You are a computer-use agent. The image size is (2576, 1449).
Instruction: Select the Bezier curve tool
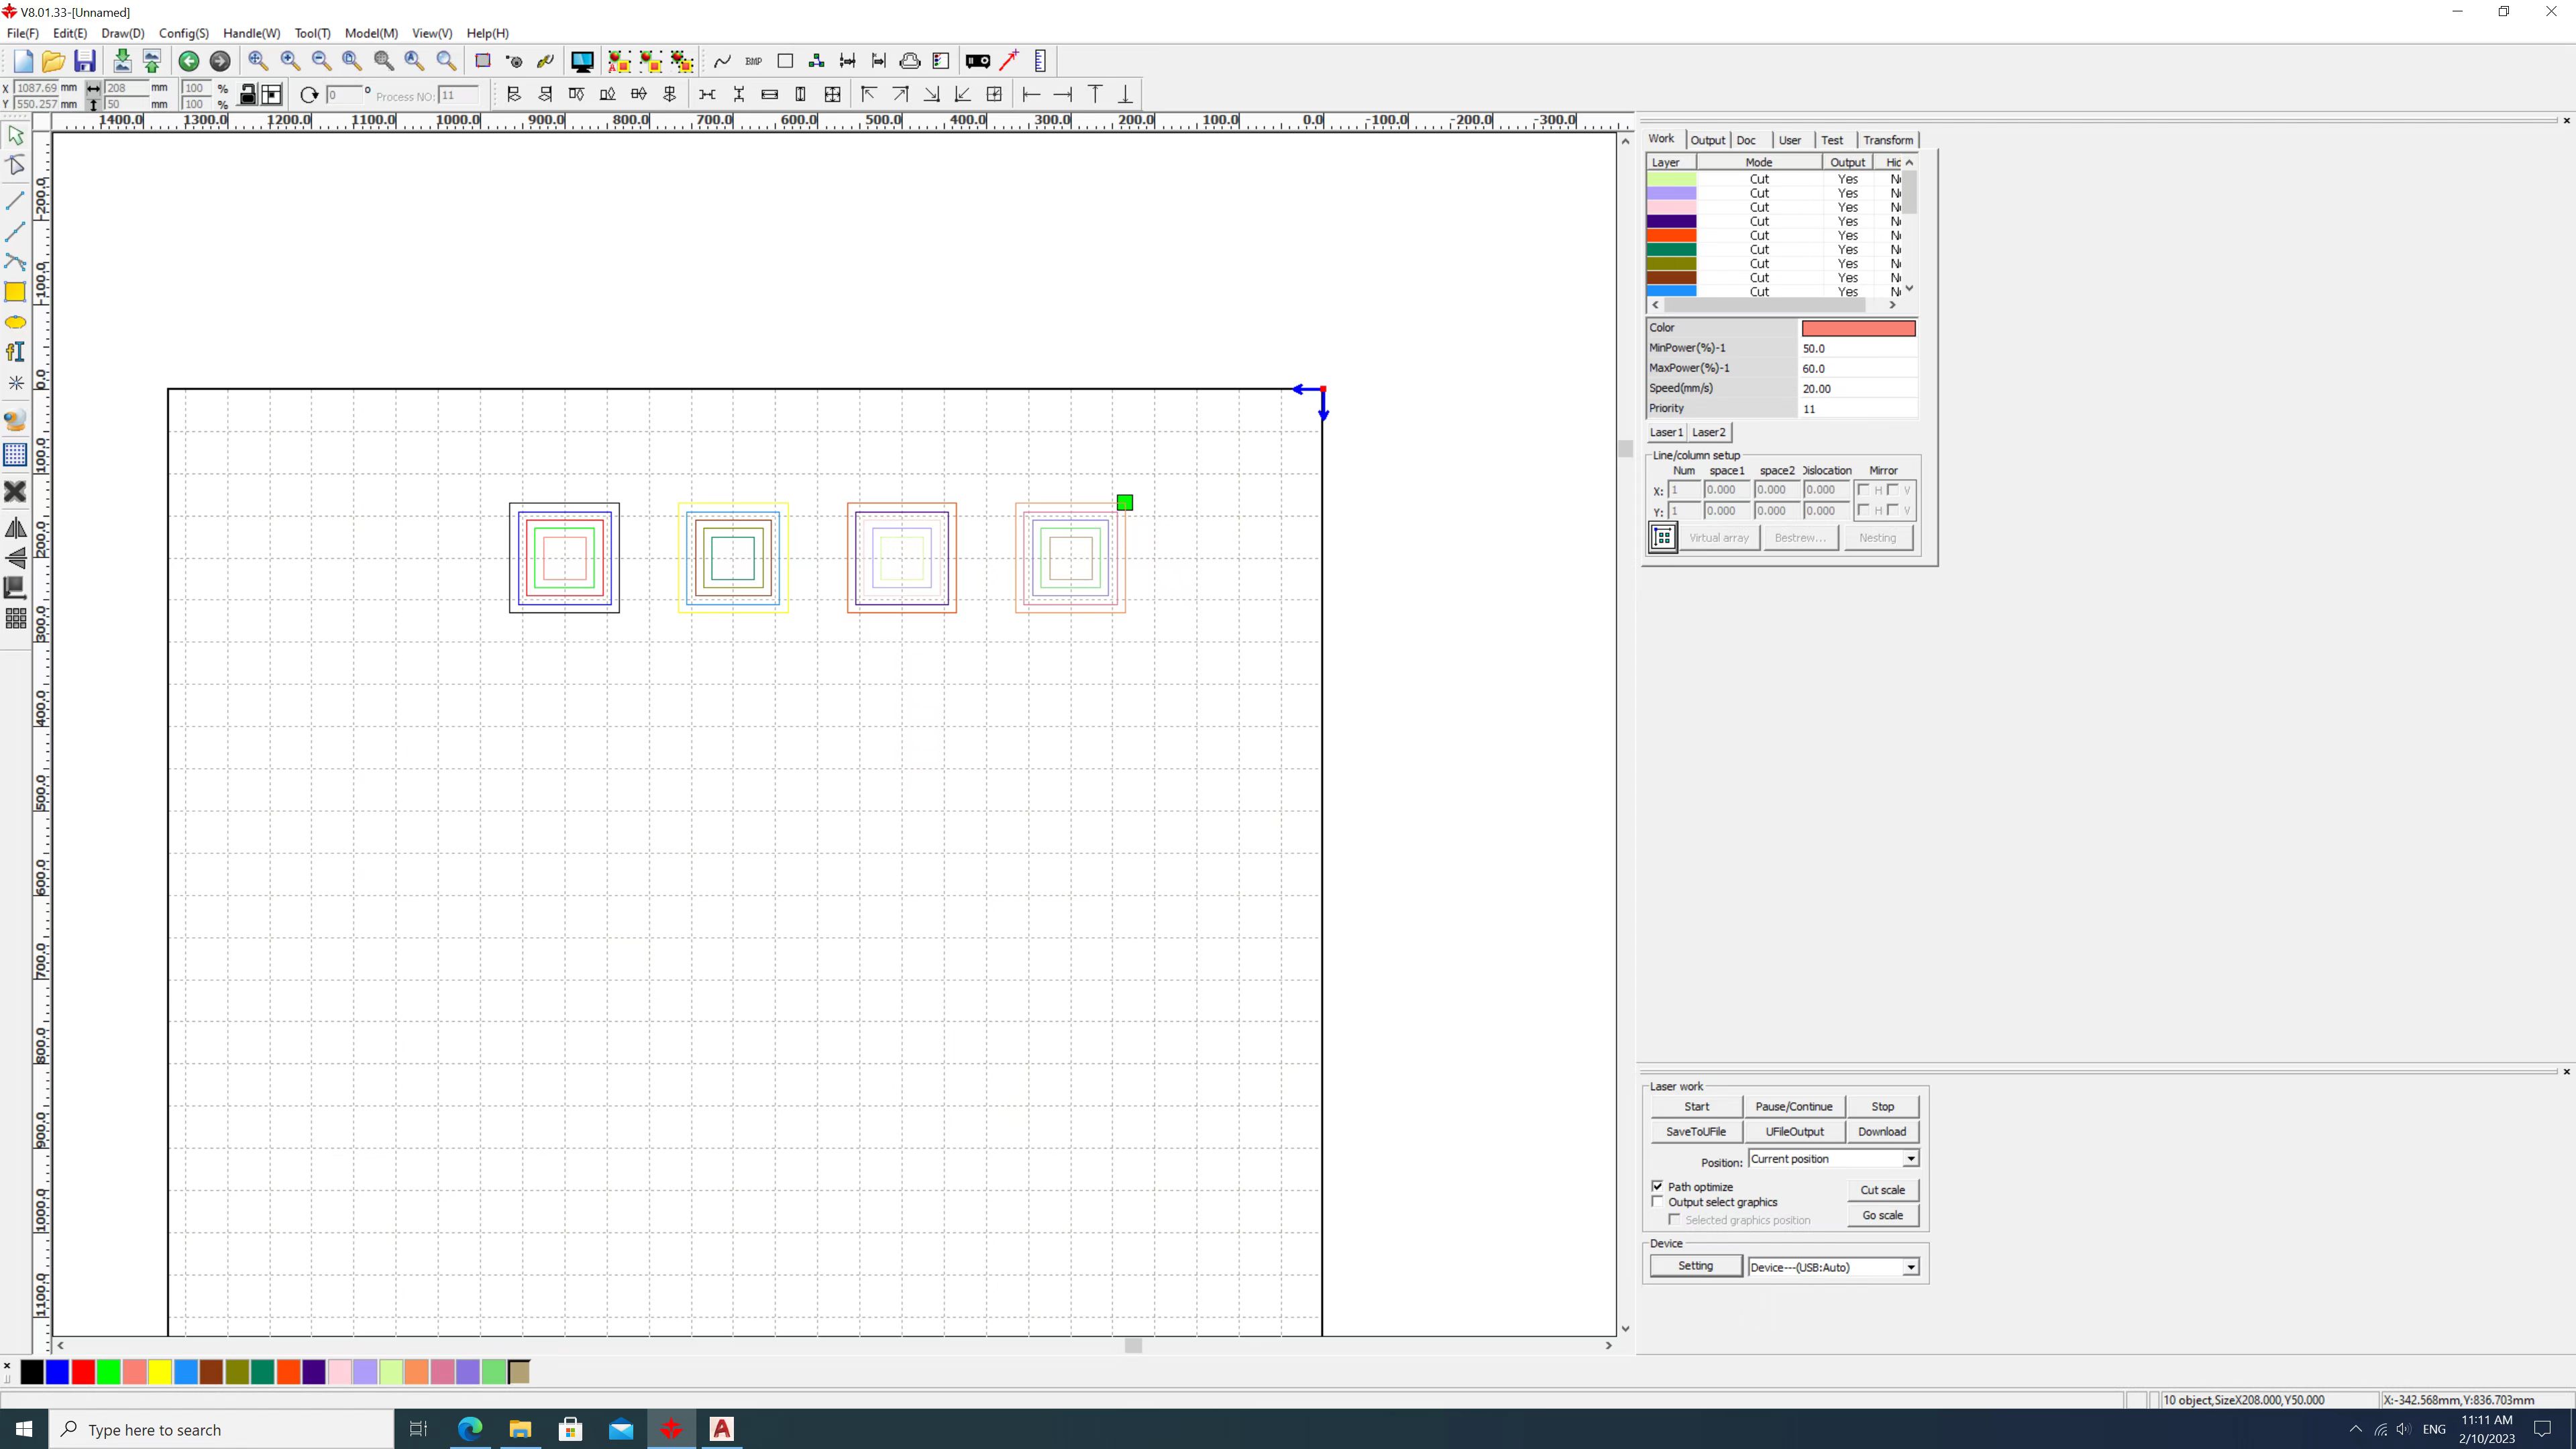pyautogui.click(x=16, y=262)
